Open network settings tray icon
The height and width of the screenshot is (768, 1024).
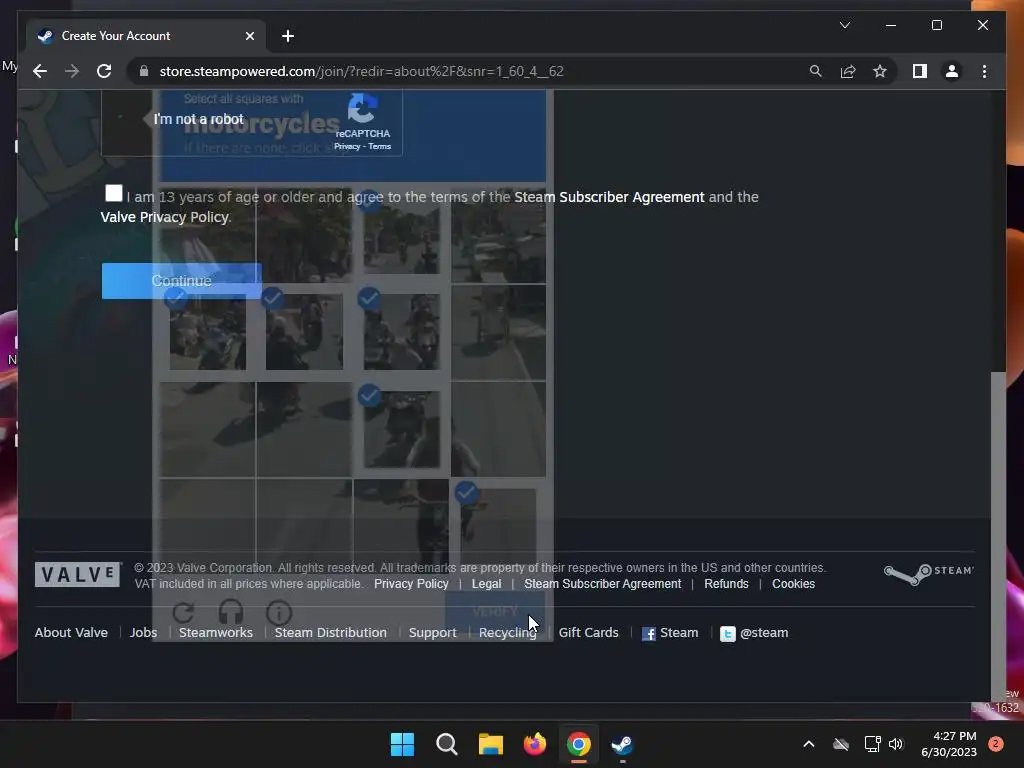(872, 744)
